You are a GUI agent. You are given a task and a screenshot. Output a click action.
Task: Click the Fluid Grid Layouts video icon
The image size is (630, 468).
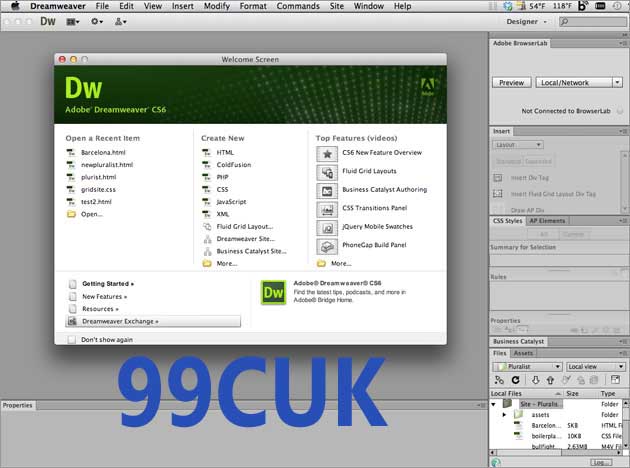(x=327, y=172)
